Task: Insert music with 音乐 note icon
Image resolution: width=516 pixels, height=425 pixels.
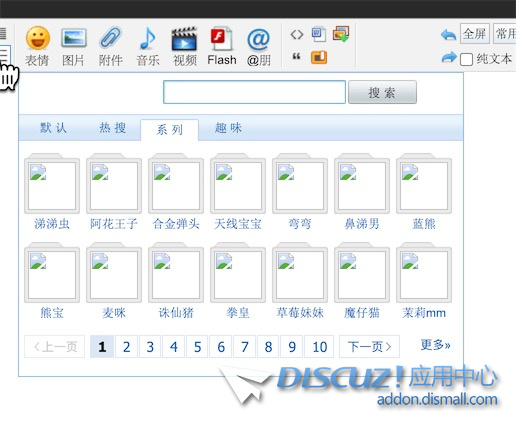Action: click(x=148, y=46)
